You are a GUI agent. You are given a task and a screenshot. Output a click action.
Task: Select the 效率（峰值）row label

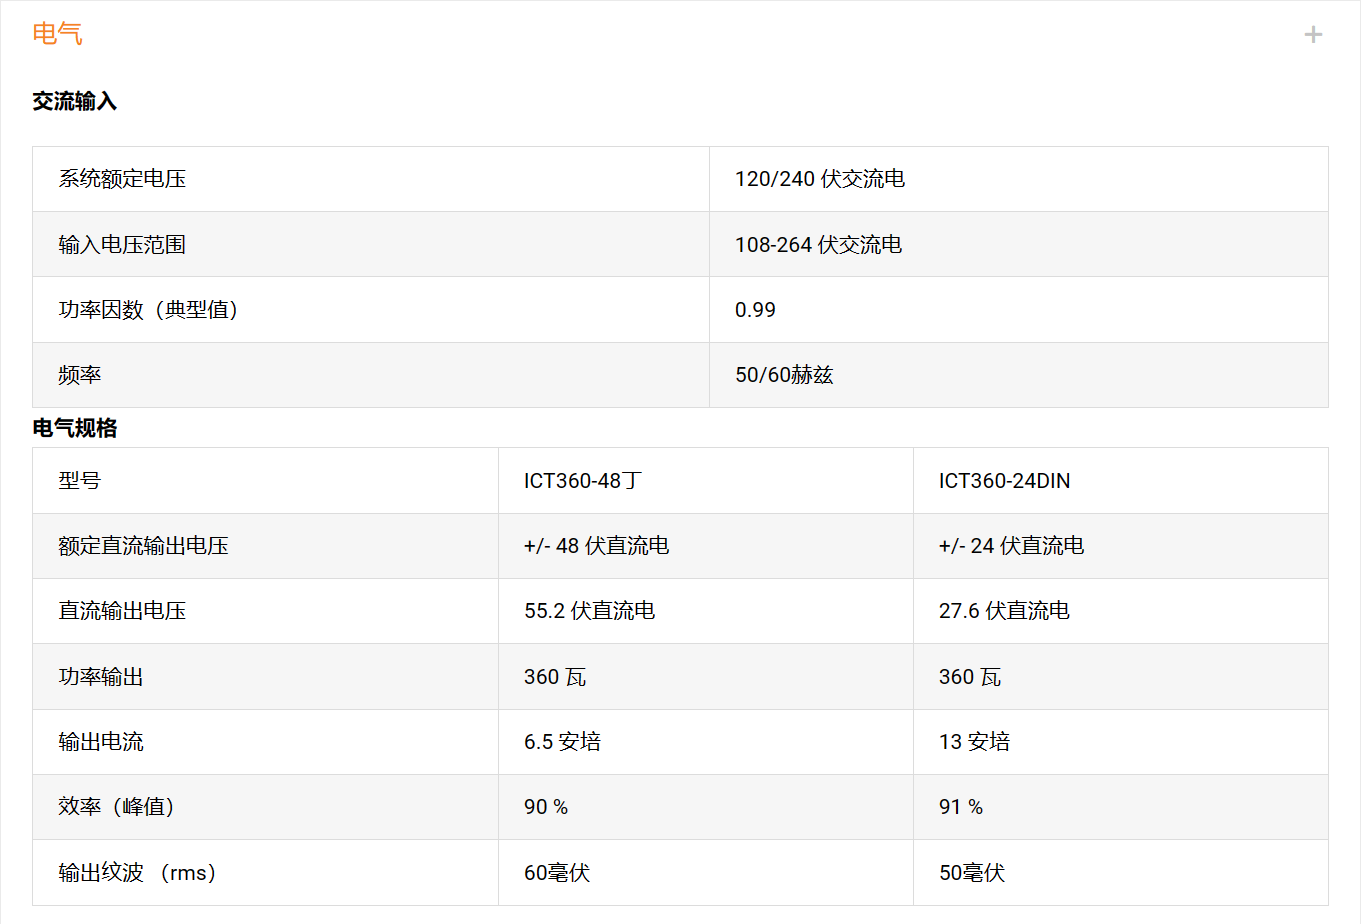tap(116, 807)
